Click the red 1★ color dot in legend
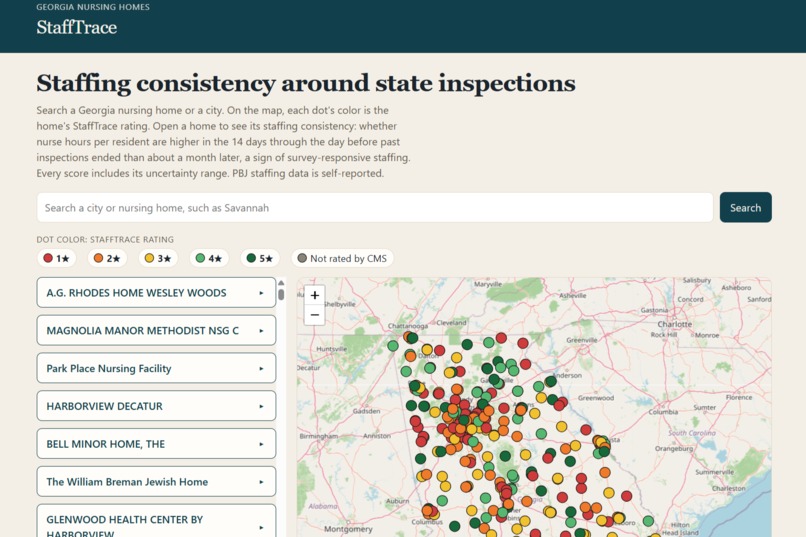 pyautogui.click(x=48, y=258)
